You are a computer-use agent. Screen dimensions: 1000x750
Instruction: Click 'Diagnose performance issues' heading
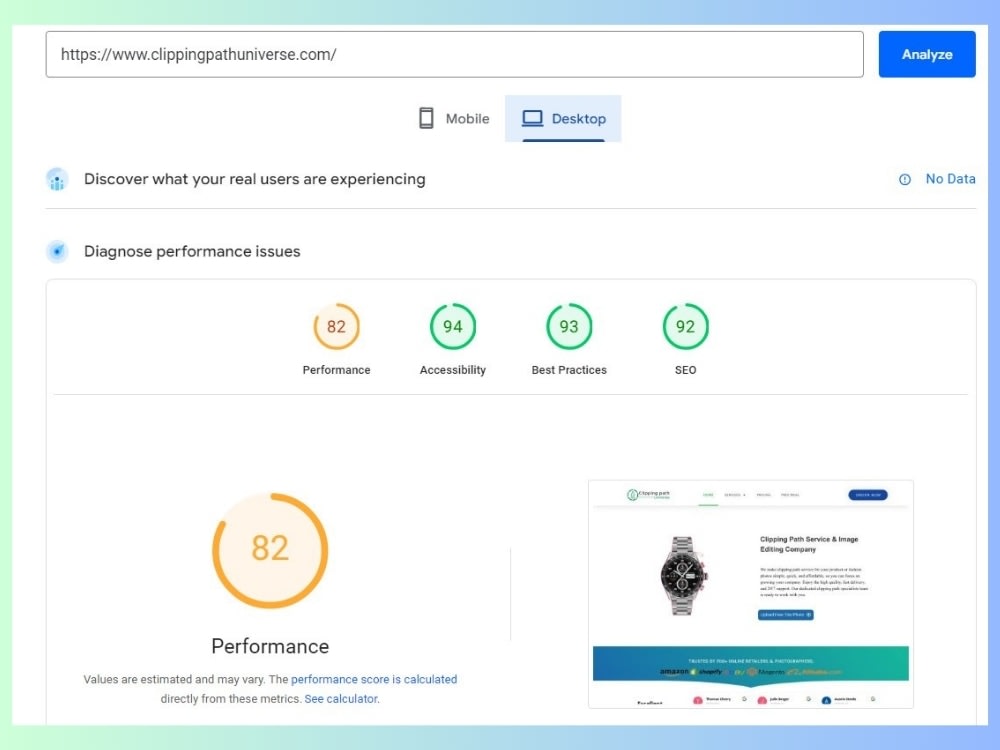192,251
